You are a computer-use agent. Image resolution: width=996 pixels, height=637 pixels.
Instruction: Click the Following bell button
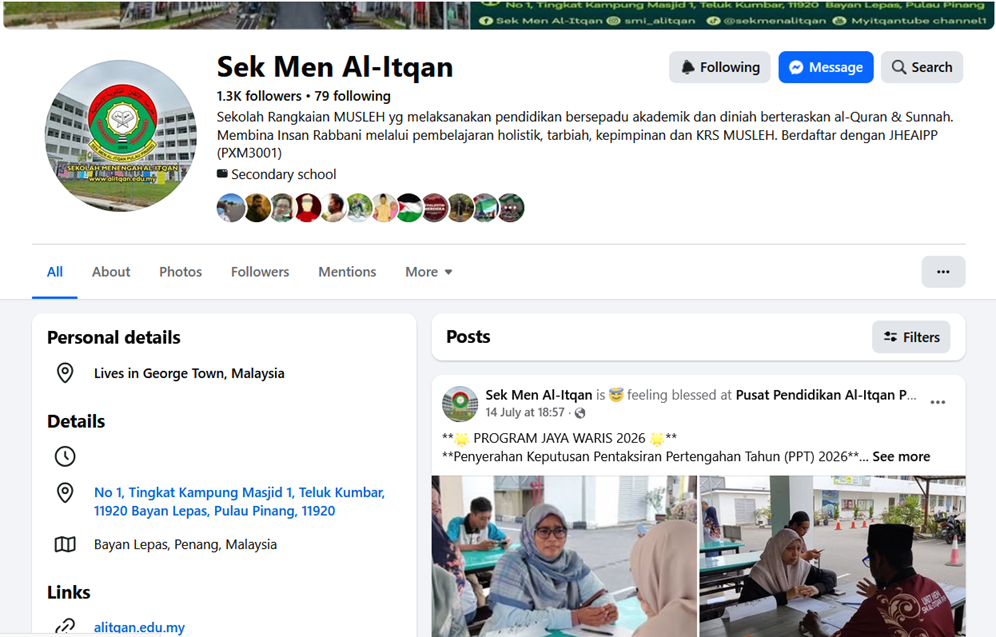[x=719, y=67]
